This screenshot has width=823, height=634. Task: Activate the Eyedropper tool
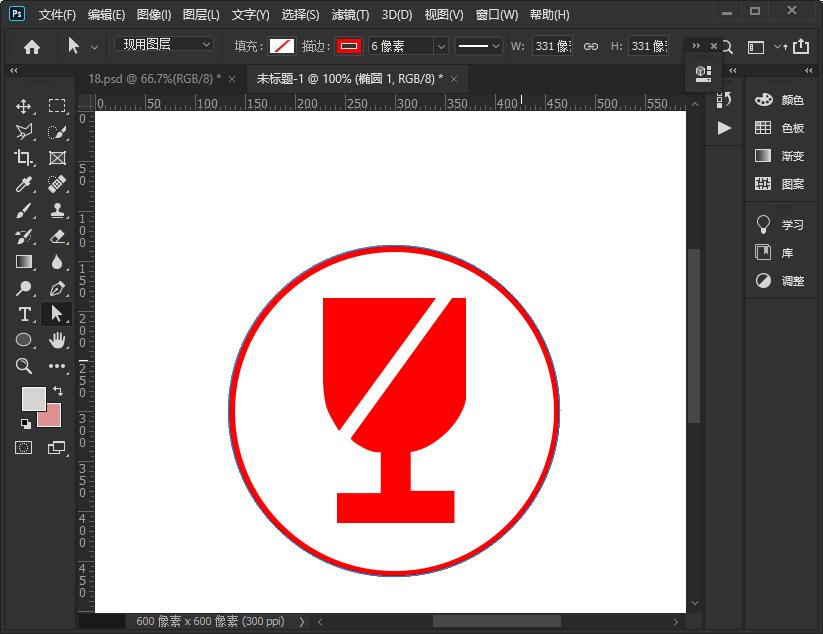coord(24,183)
